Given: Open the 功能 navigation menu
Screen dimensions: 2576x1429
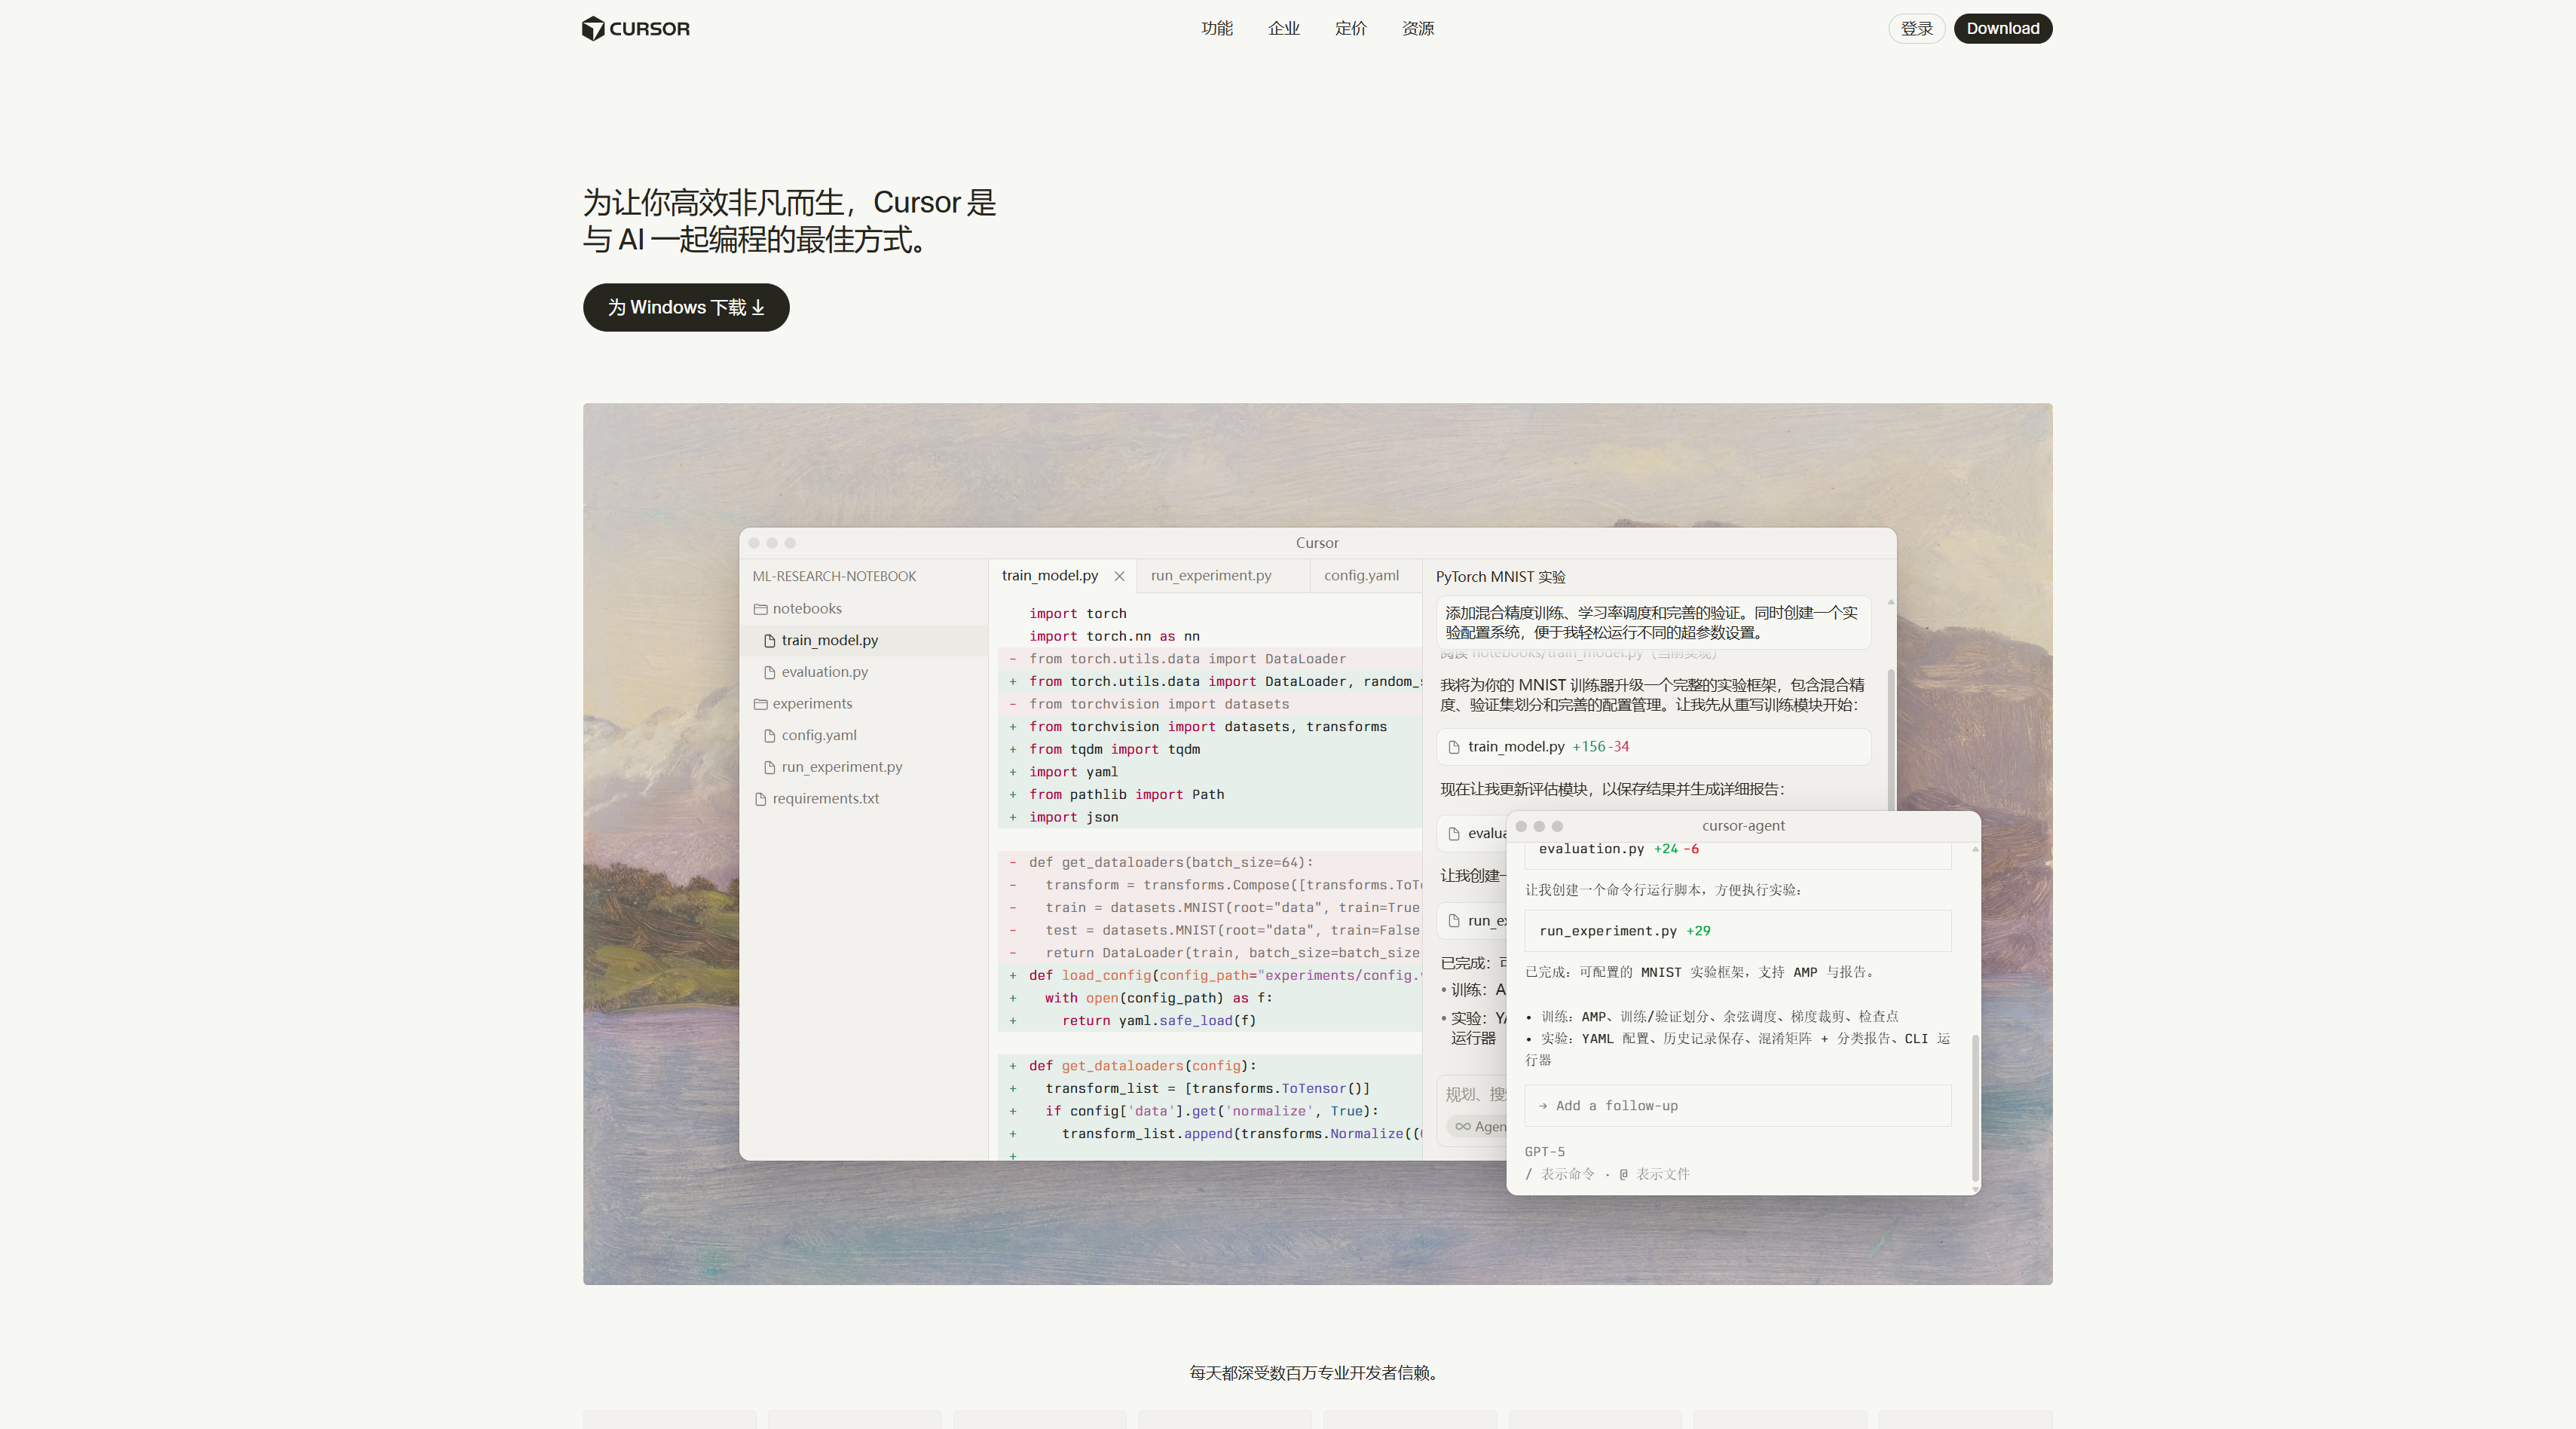Looking at the screenshot, I should pos(1216,29).
